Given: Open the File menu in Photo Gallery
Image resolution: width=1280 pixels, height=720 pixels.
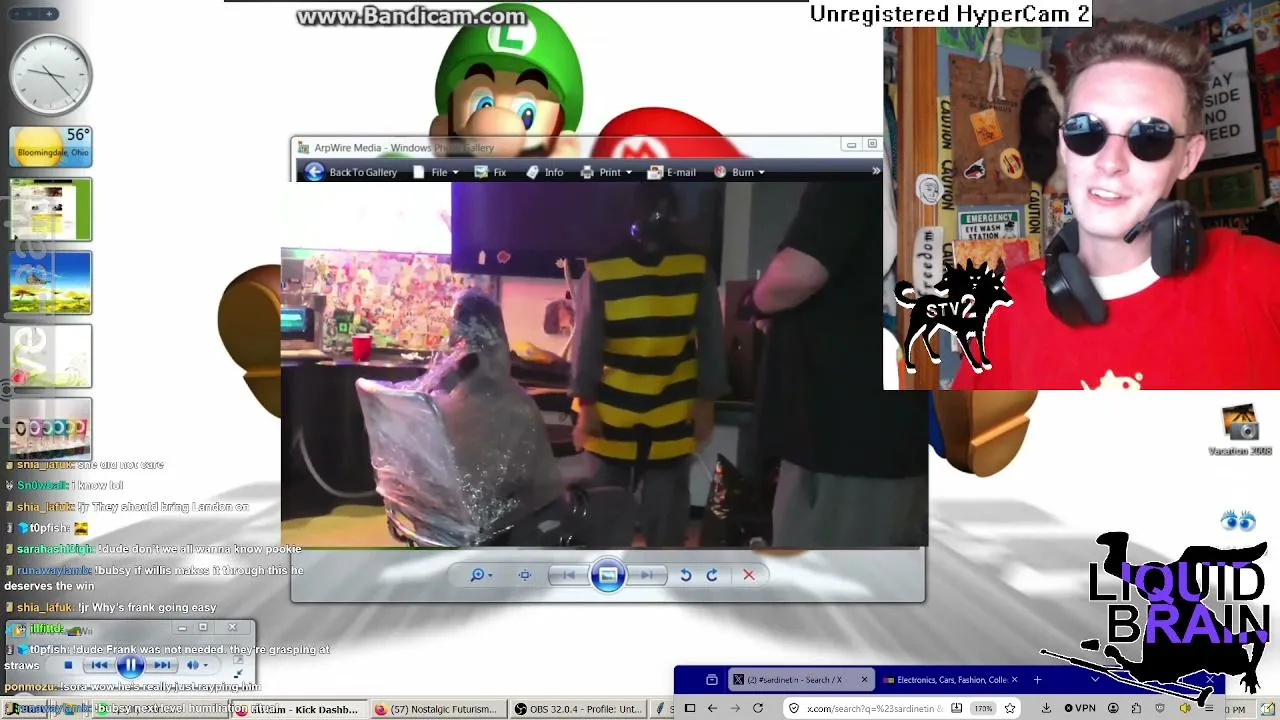Looking at the screenshot, I should (x=438, y=172).
